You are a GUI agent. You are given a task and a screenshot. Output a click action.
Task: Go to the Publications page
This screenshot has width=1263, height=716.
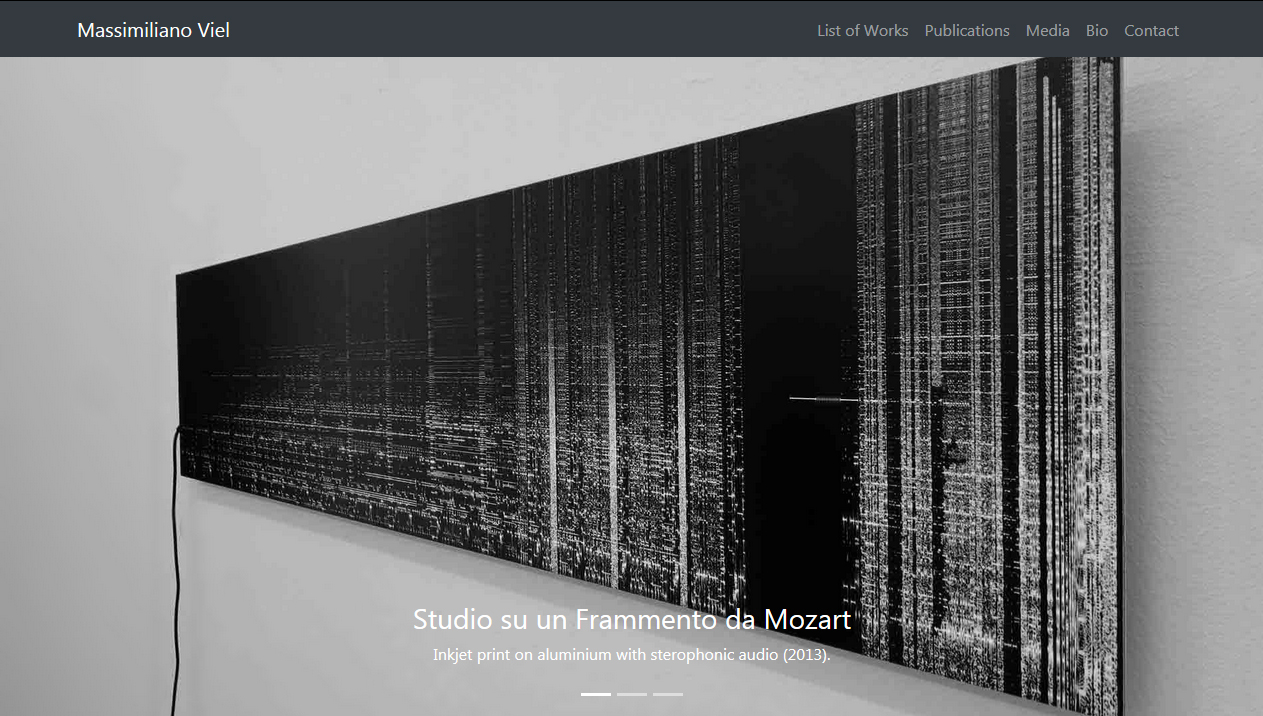(x=967, y=30)
